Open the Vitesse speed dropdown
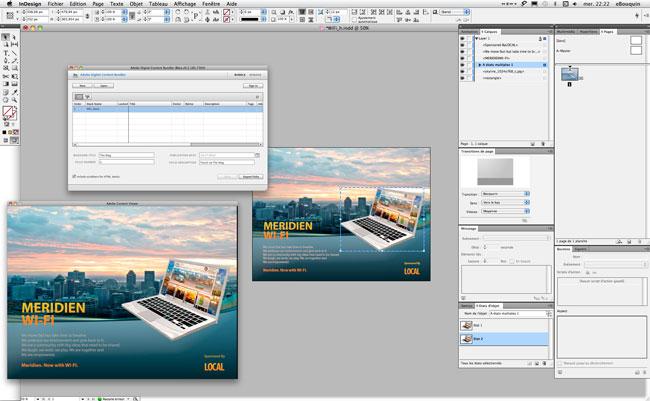This screenshot has width=650, height=401. 505,211
